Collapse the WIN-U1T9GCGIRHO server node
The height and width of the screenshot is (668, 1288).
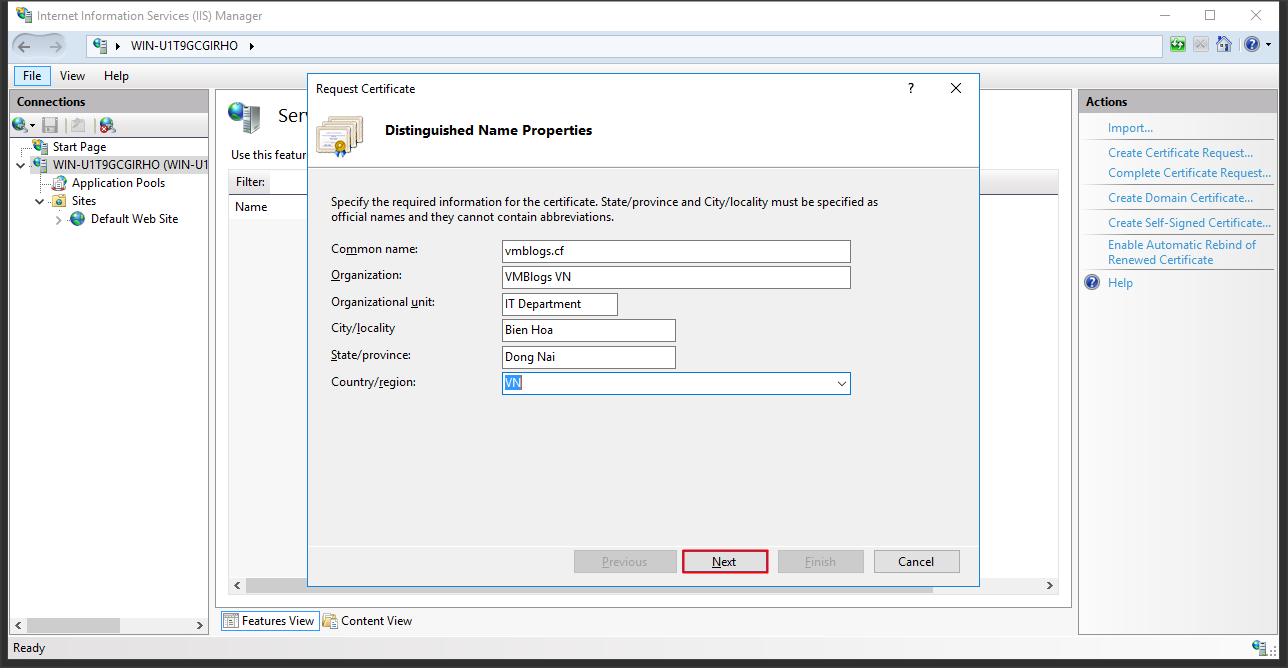[x=22, y=165]
